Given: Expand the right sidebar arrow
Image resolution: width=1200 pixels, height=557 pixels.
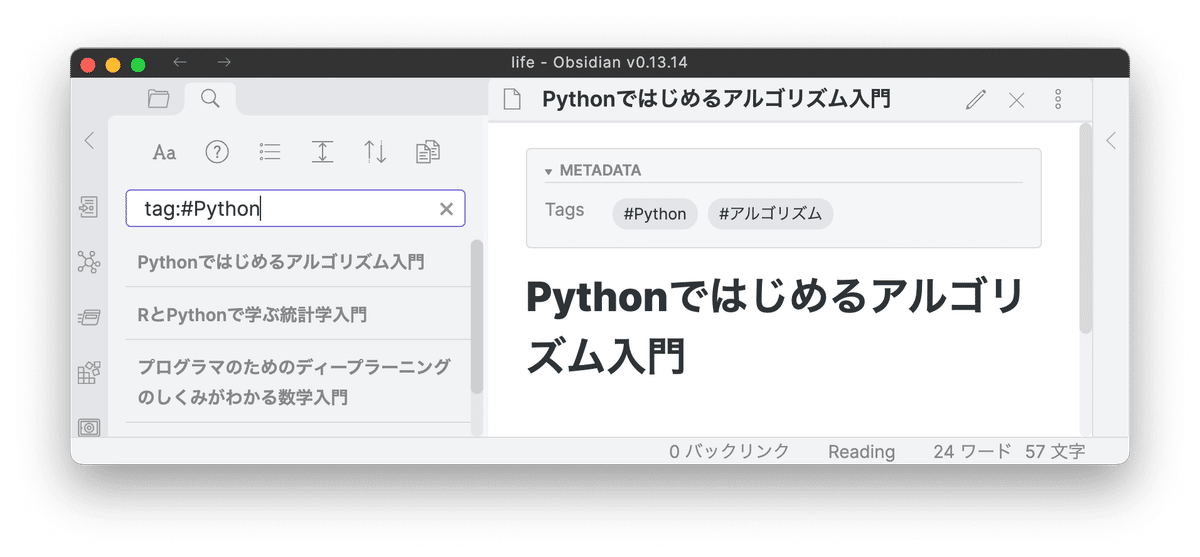Looking at the screenshot, I should (x=1111, y=141).
